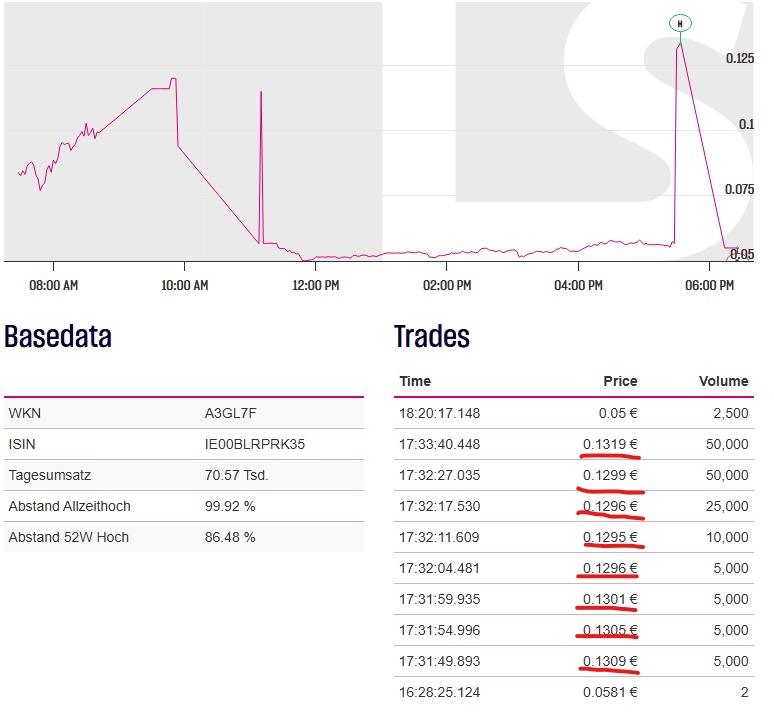Click the ISIN value IE00BLRPRK35

251,444
